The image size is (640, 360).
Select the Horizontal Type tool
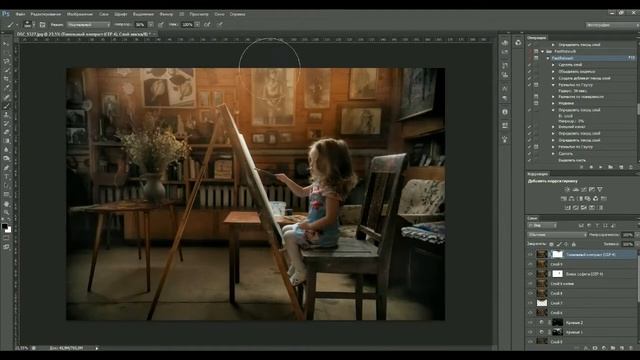tap(6, 177)
